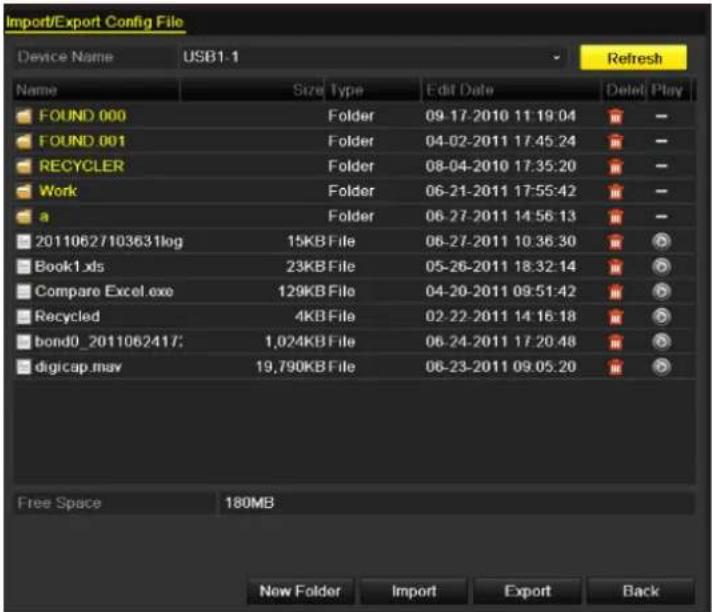This screenshot has height=612, width=712.
Task: Select the Compare Excel.exe file name
Action: pos(104,291)
